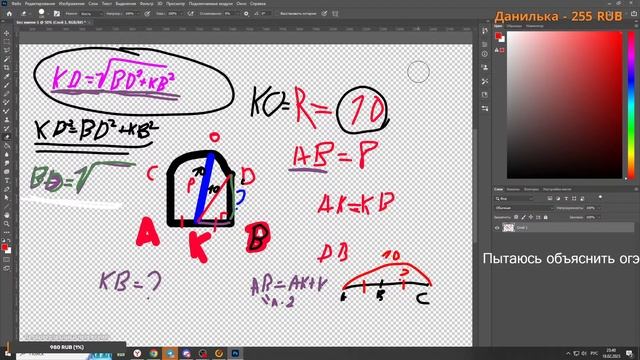Switch to the Каналы panel tab

(x=513, y=189)
